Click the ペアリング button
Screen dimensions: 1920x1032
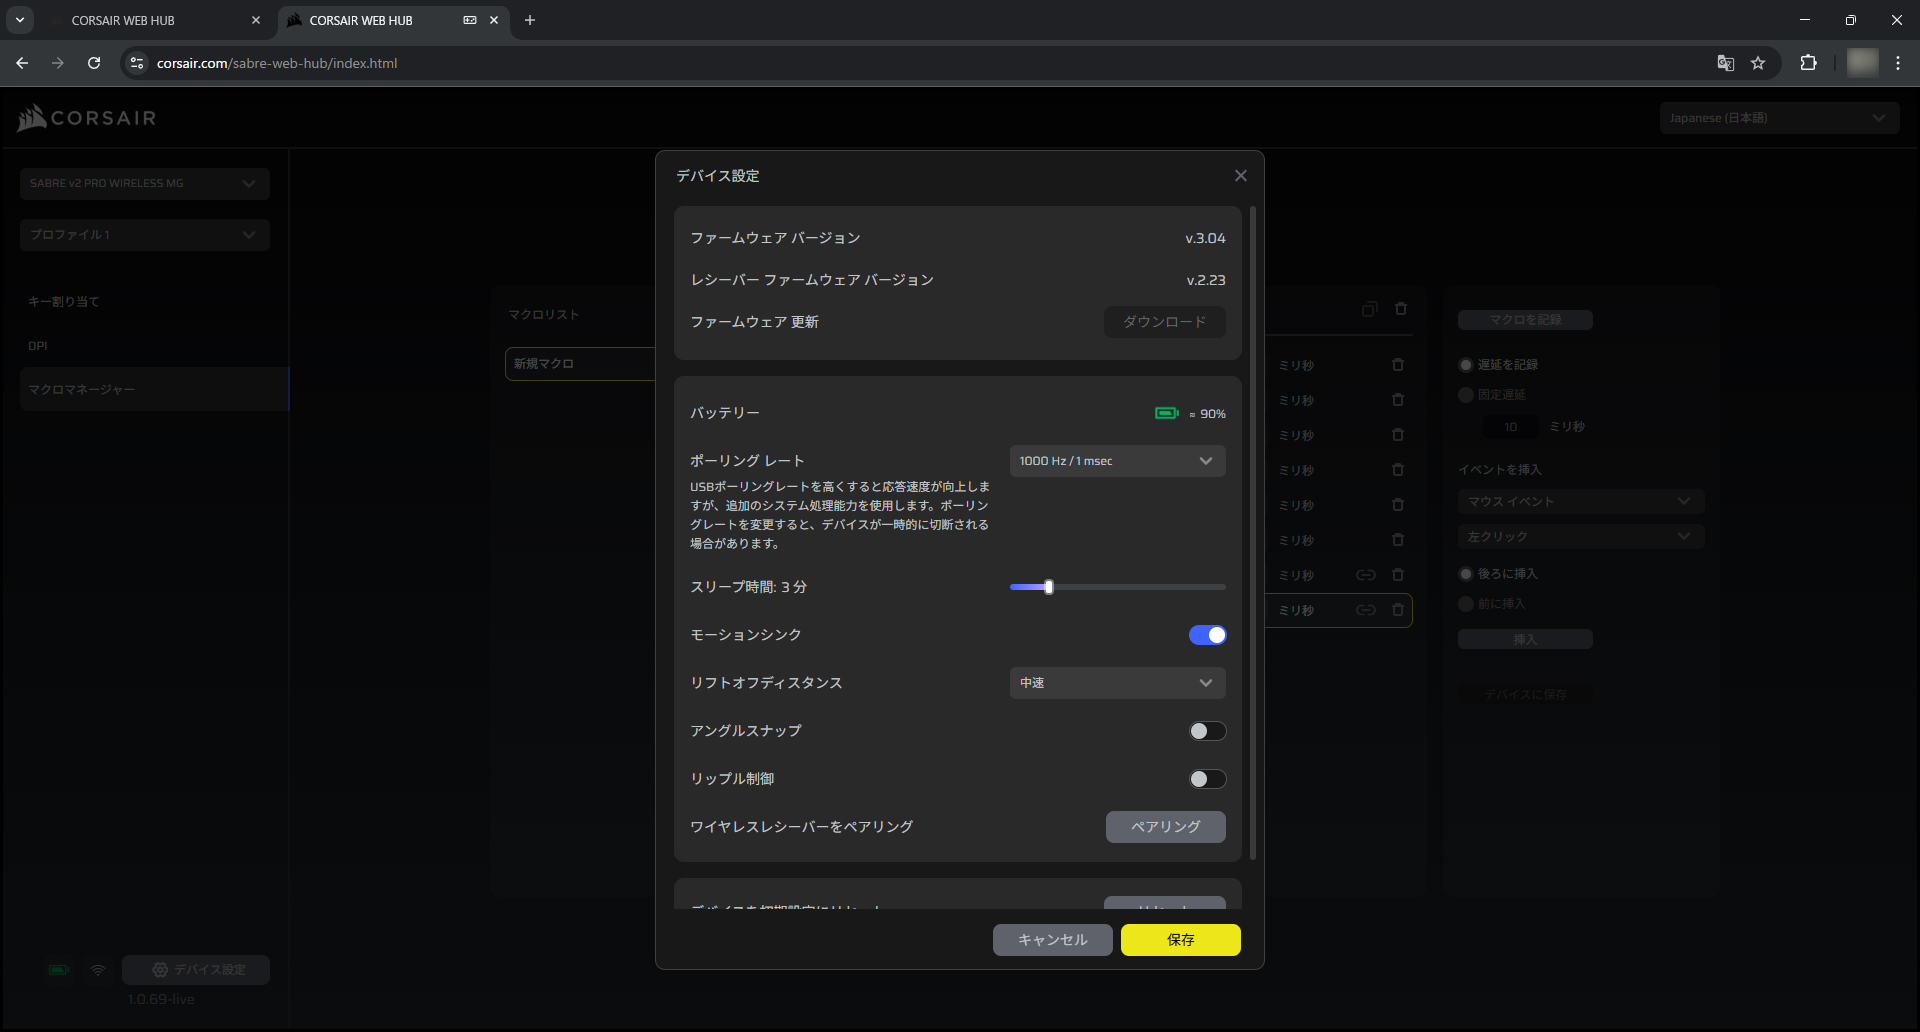1165,827
